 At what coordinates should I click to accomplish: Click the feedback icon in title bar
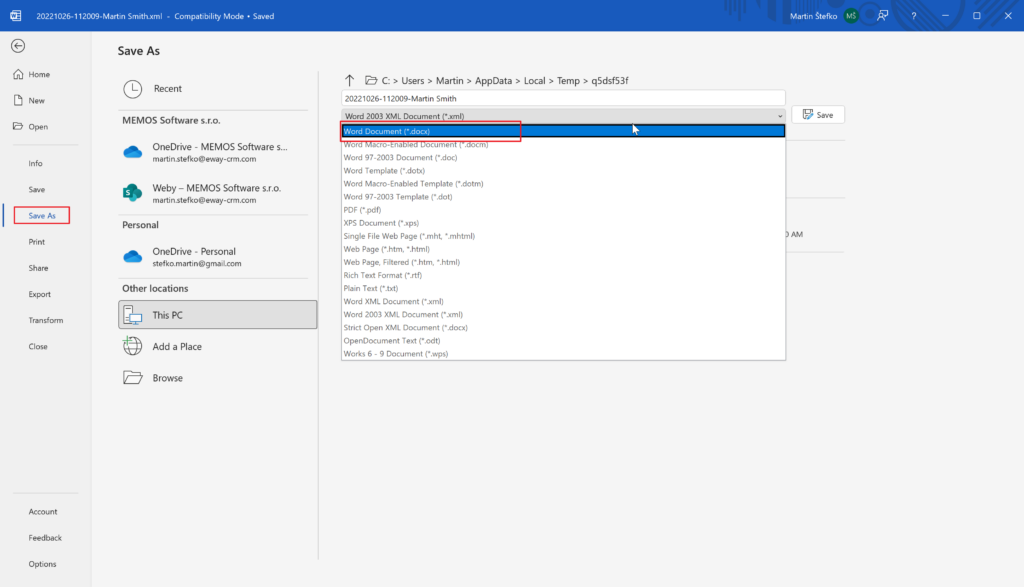click(882, 16)
